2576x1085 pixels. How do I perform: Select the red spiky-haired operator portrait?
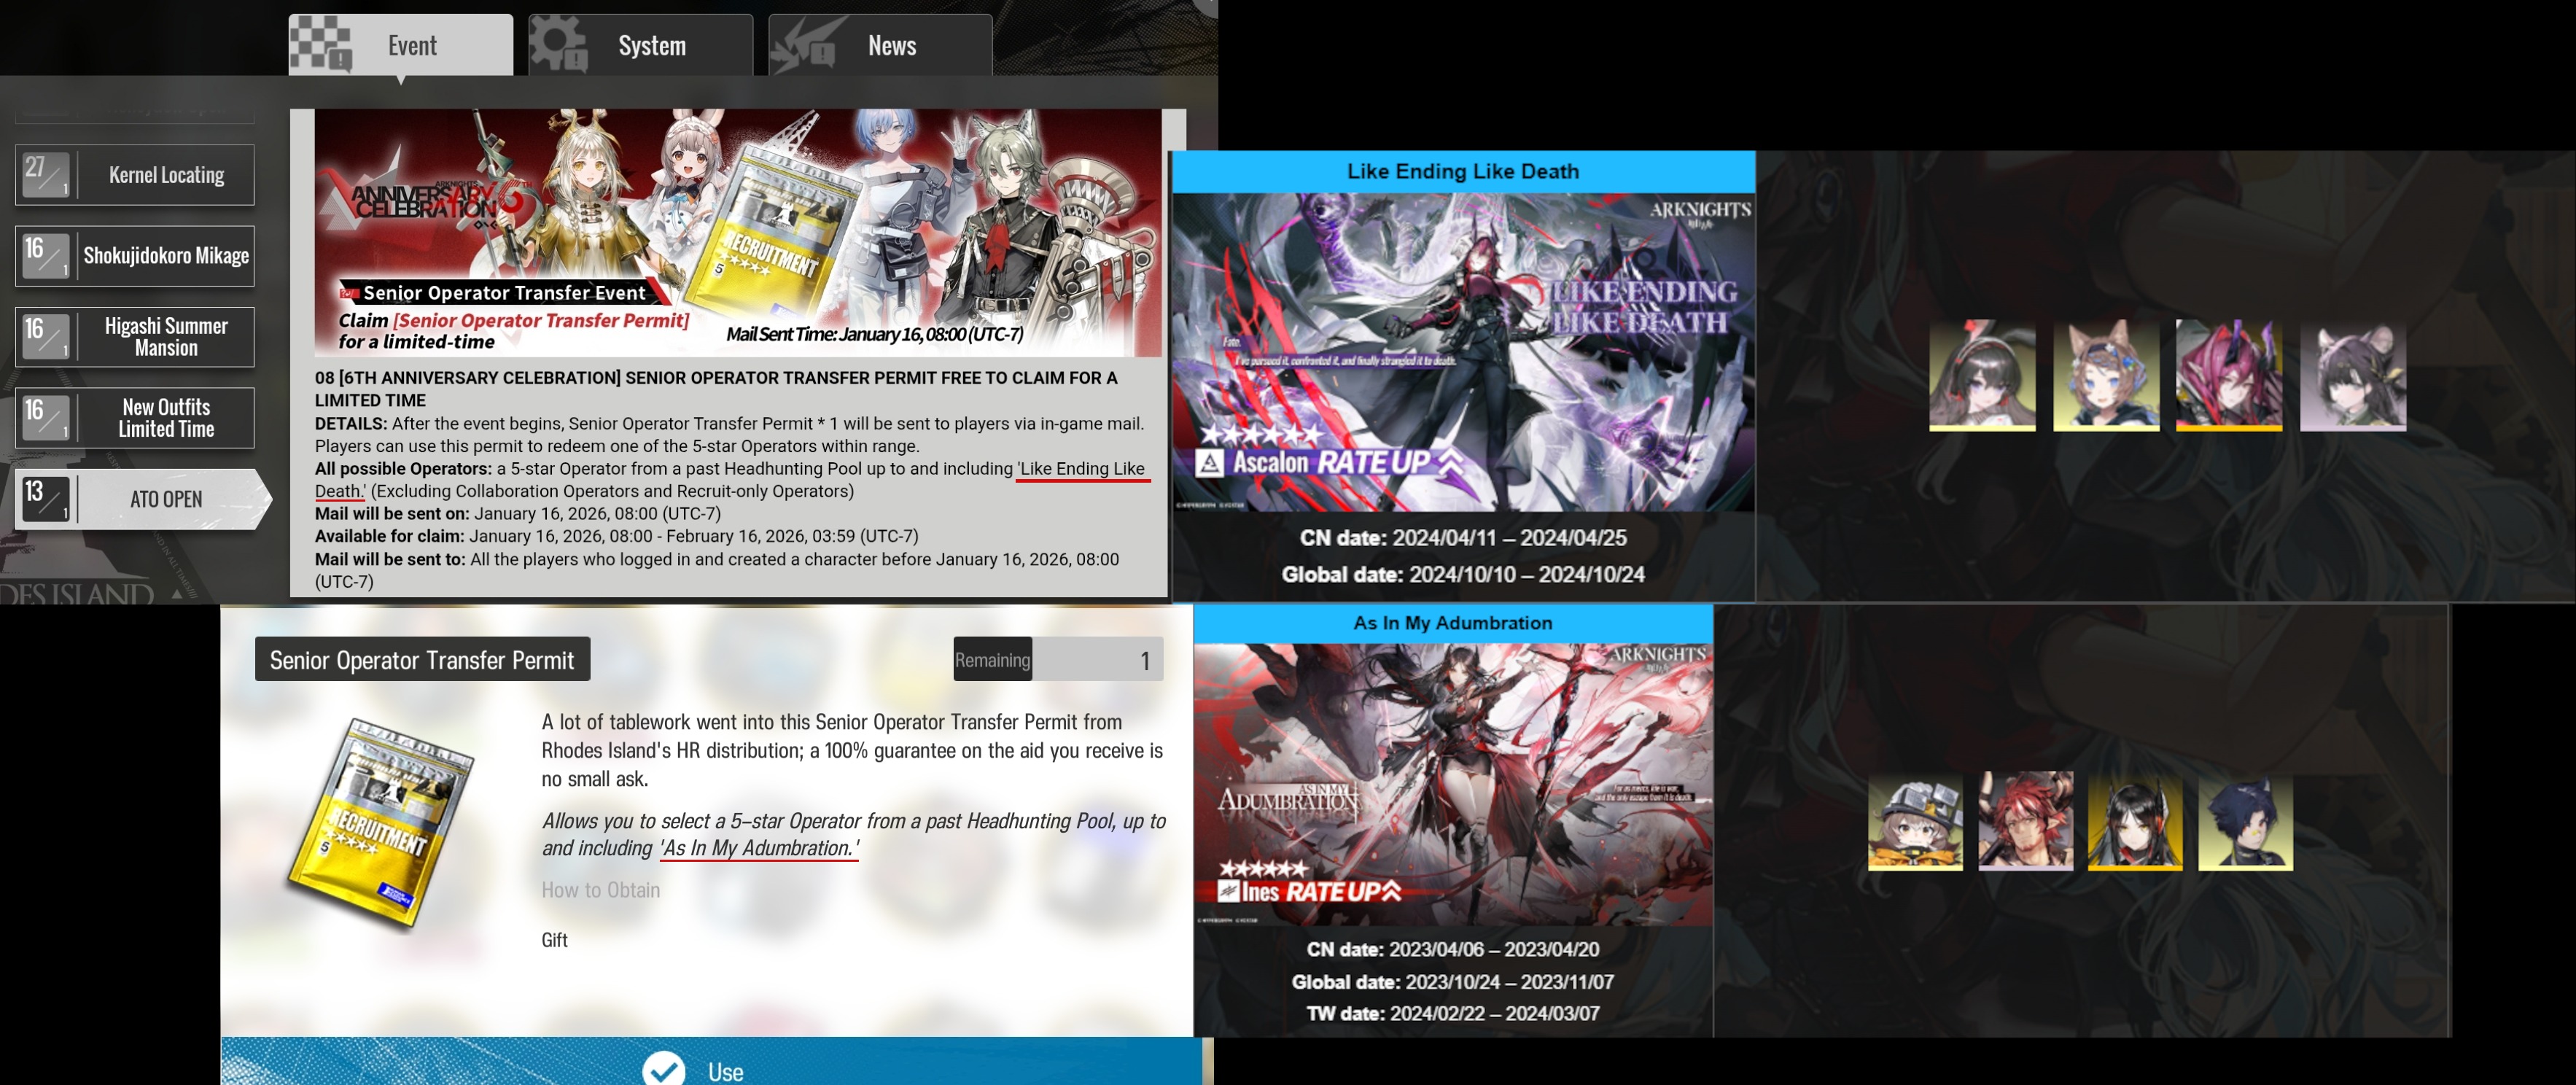[x=2025, y=820]
